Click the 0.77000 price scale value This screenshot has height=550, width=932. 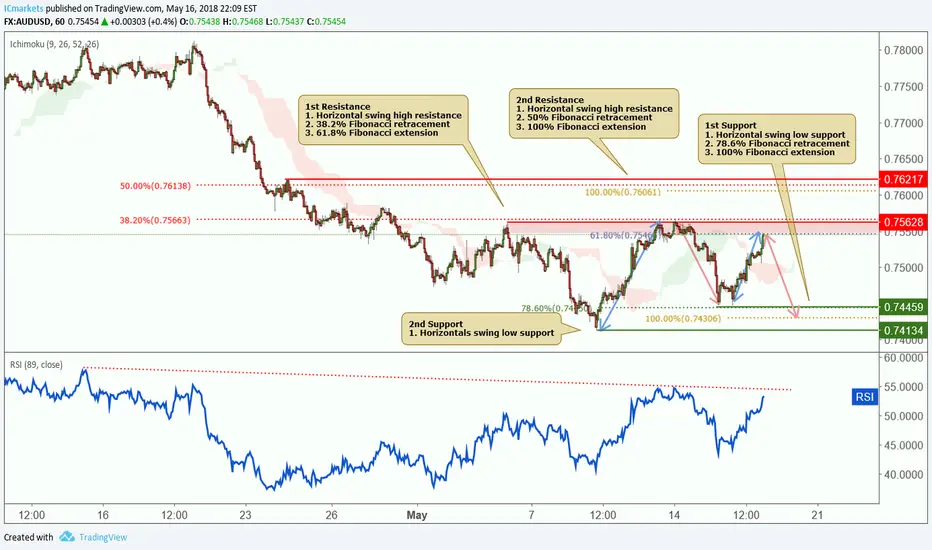pyautogui.click(x=903, y=123)
